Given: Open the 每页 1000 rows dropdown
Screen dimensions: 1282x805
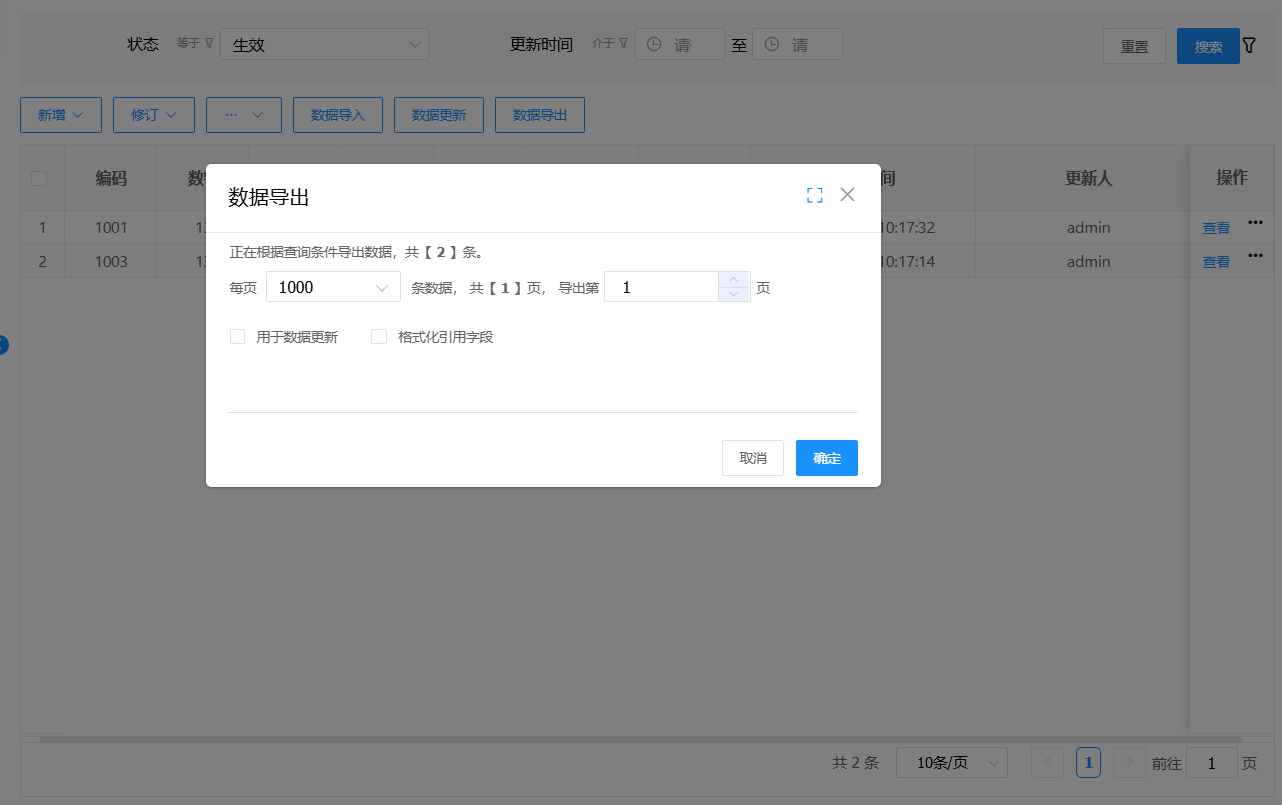Looking at the screenshot, I should (x=333, y=287).
